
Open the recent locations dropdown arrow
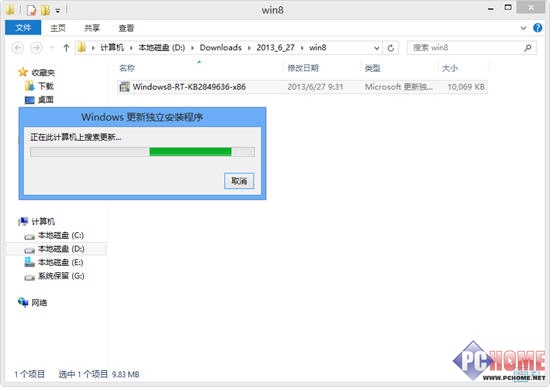pos(52,48)
